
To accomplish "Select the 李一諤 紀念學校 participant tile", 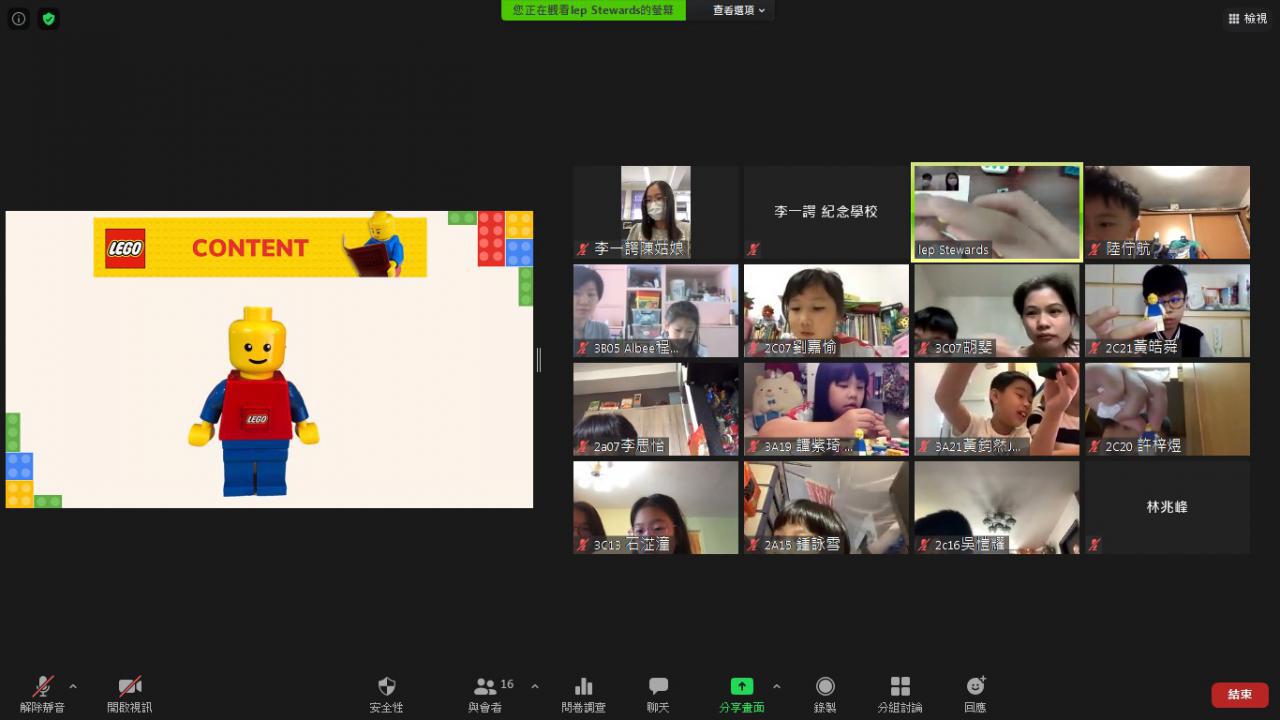I will pyautogui.click(x=826, y=212).
